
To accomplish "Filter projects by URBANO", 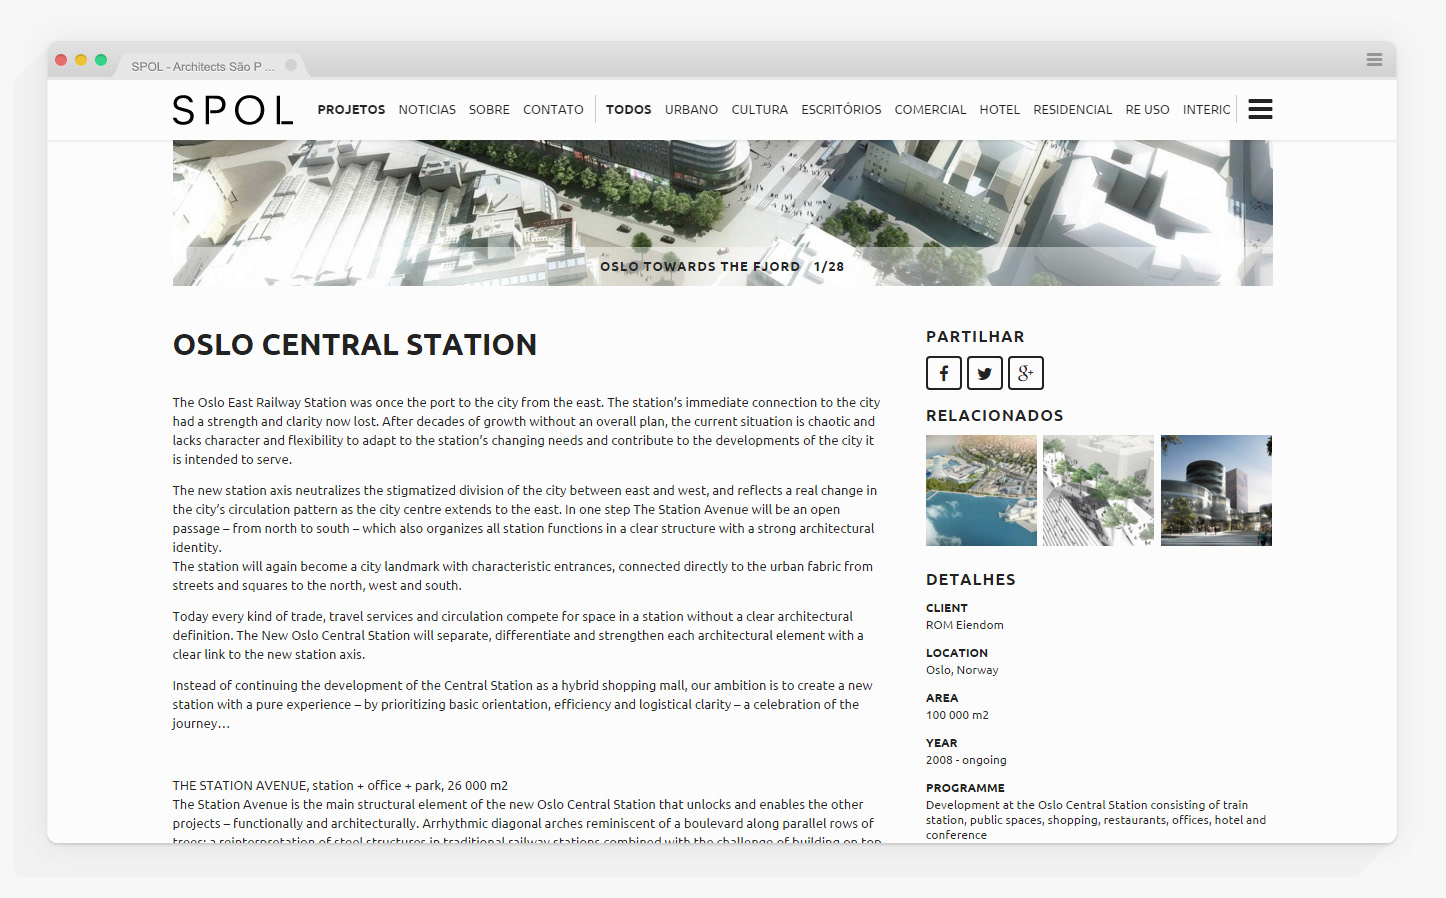I will 691,110.
